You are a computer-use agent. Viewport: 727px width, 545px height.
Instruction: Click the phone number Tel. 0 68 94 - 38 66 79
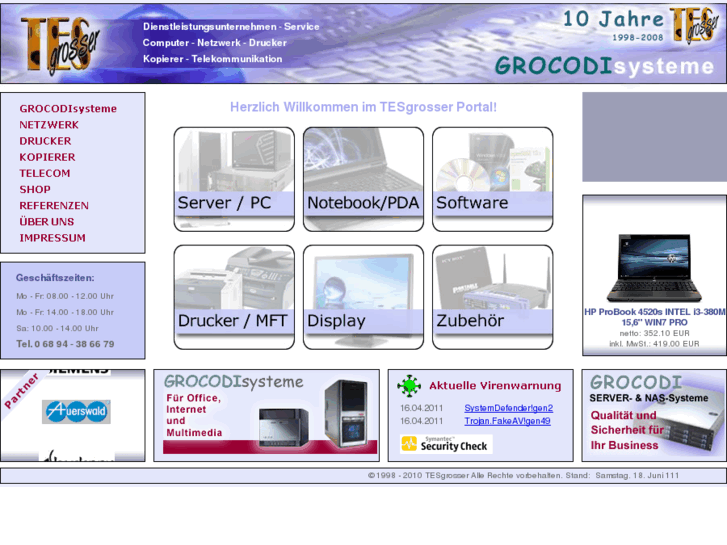click(65, 344)
